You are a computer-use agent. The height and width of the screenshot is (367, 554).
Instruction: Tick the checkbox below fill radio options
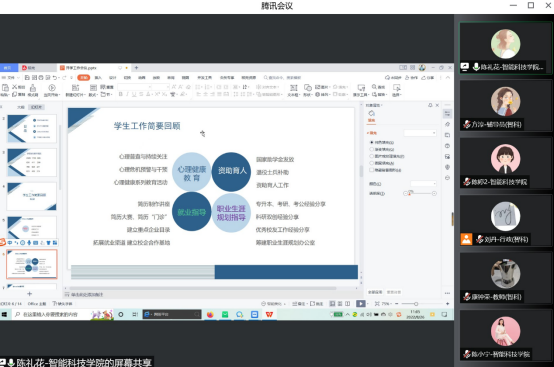[372, 170]
